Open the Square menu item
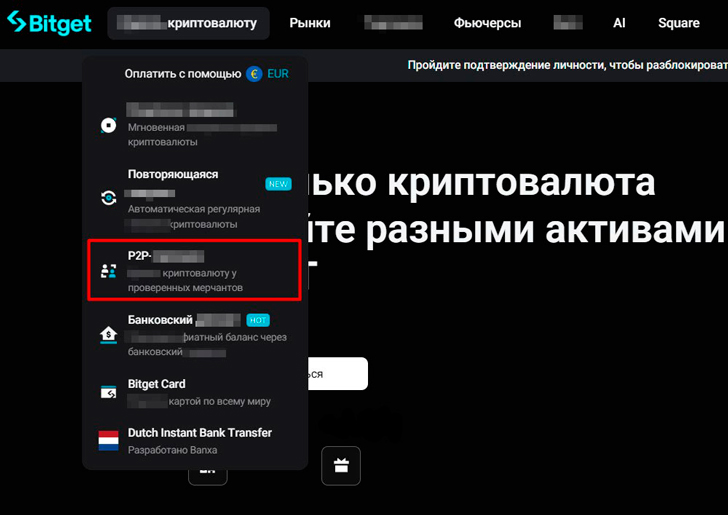Image resolution: width=728 pixels, height=515 pixels. pos(678,23)
